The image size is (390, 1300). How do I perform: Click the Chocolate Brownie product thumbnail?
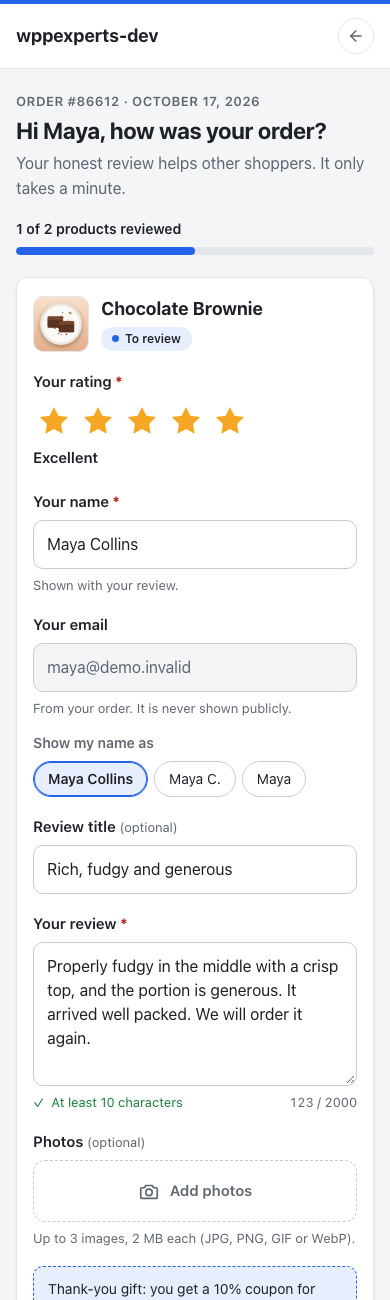pyautogui.click(x=61, y=324)
